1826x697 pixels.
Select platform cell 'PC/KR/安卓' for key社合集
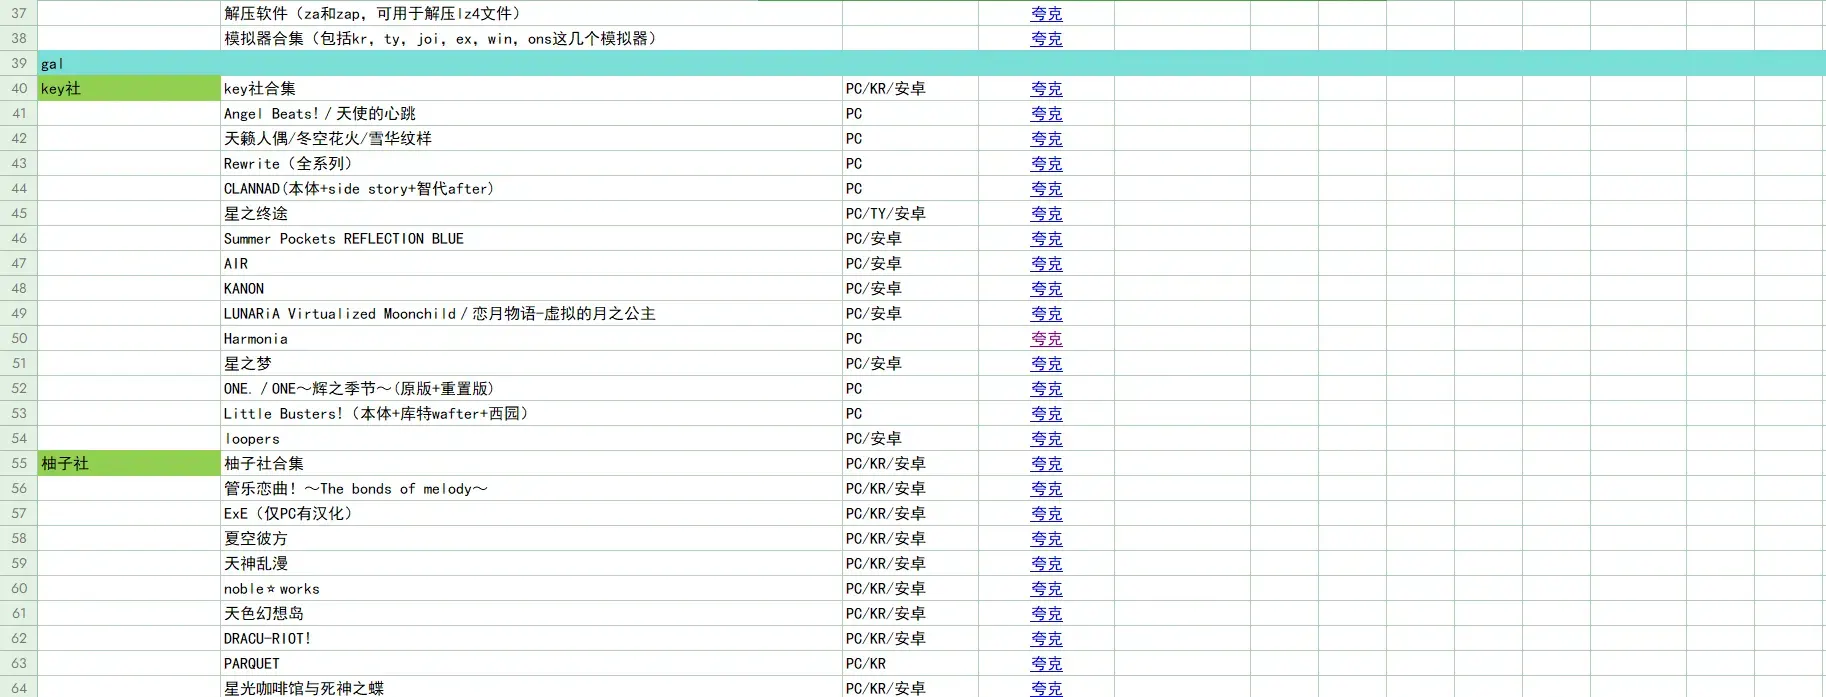pos(910,88)
